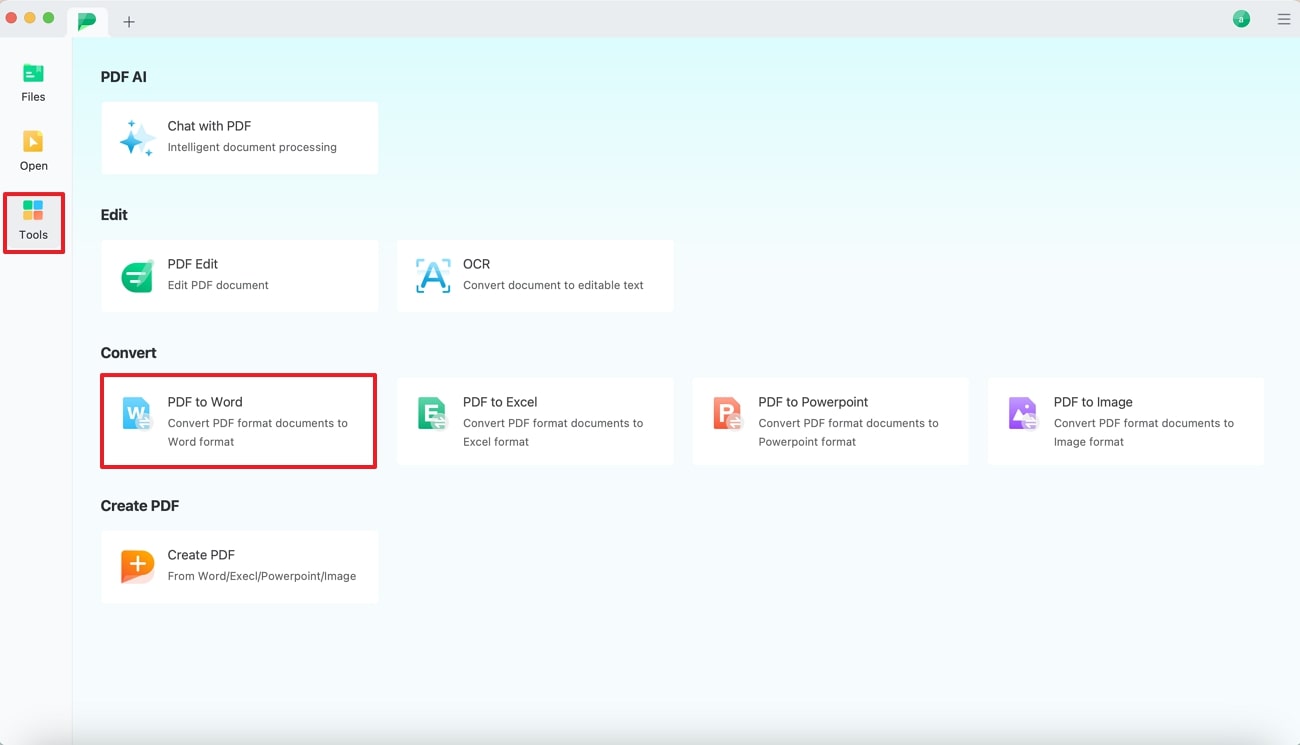Switch to the home tab with app logo
Screen dimensions: 1300x745
click(x=88, y=21)
